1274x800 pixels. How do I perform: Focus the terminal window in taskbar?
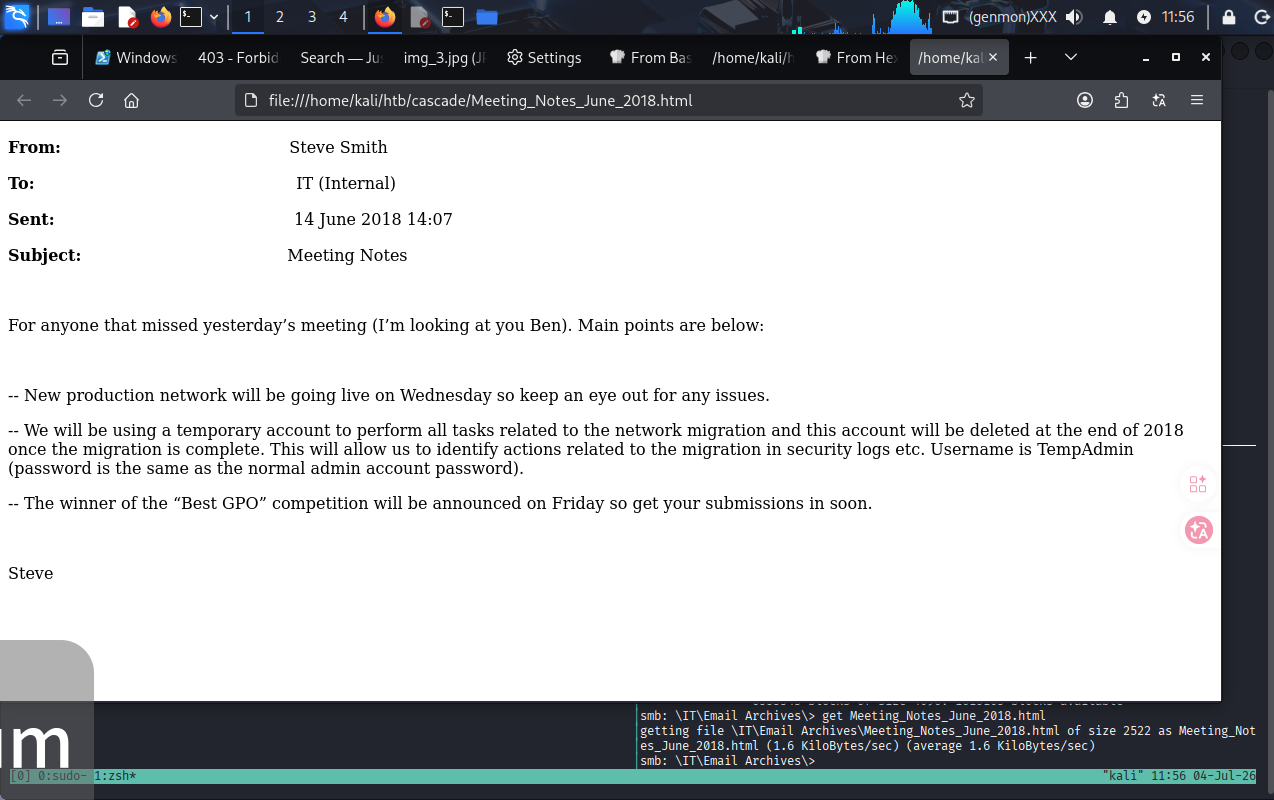453,17
